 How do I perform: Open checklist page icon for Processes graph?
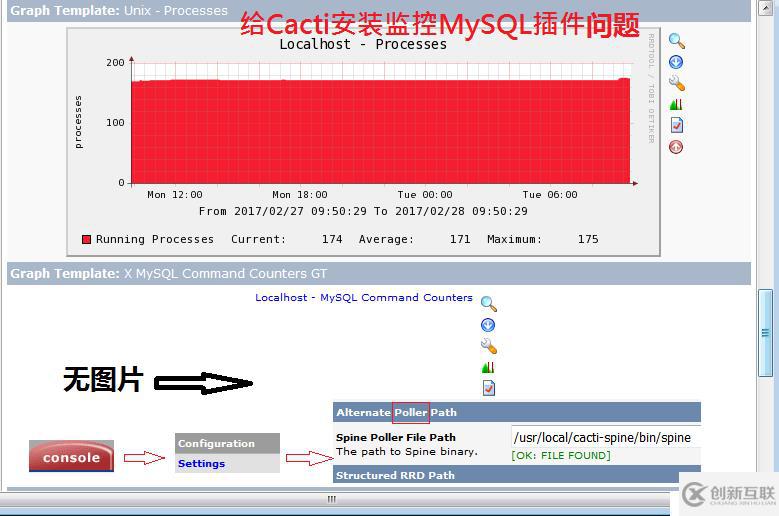[x=677, y=125]
